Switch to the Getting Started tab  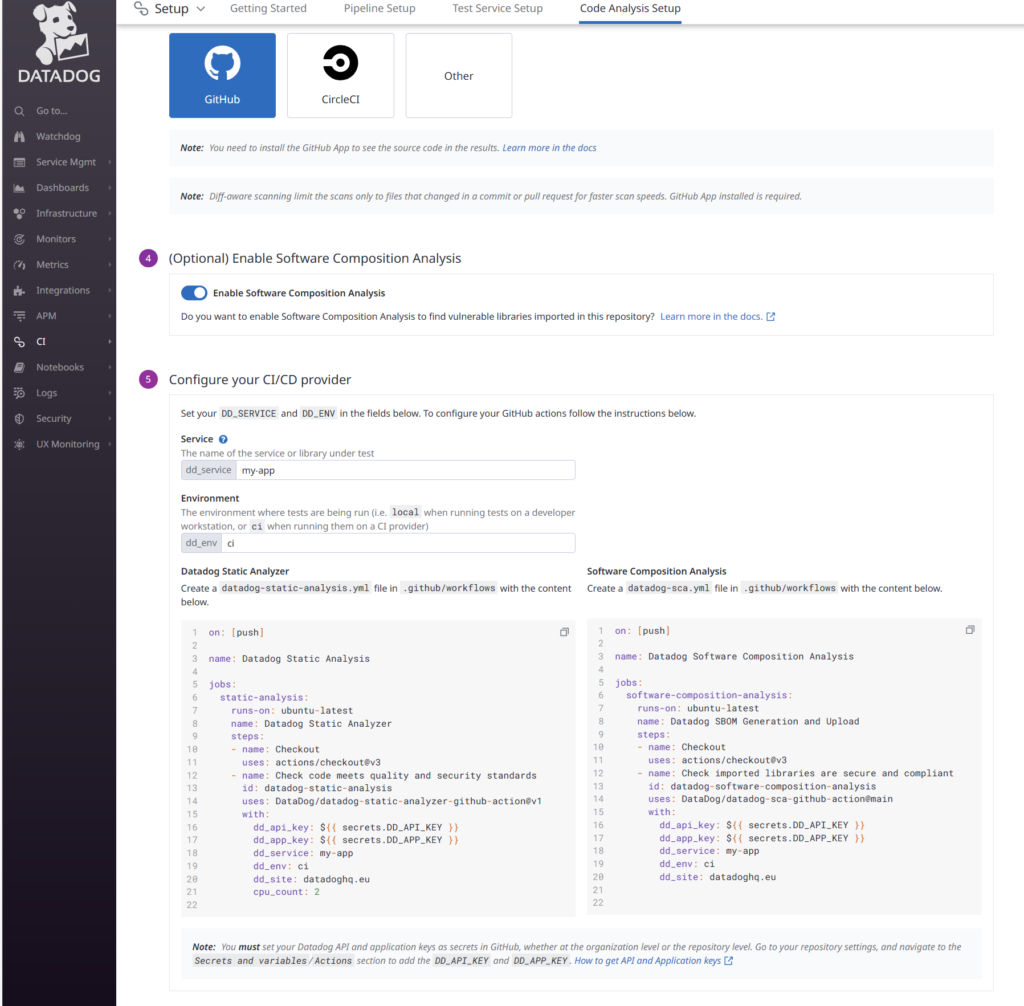[x=268, y=8]
